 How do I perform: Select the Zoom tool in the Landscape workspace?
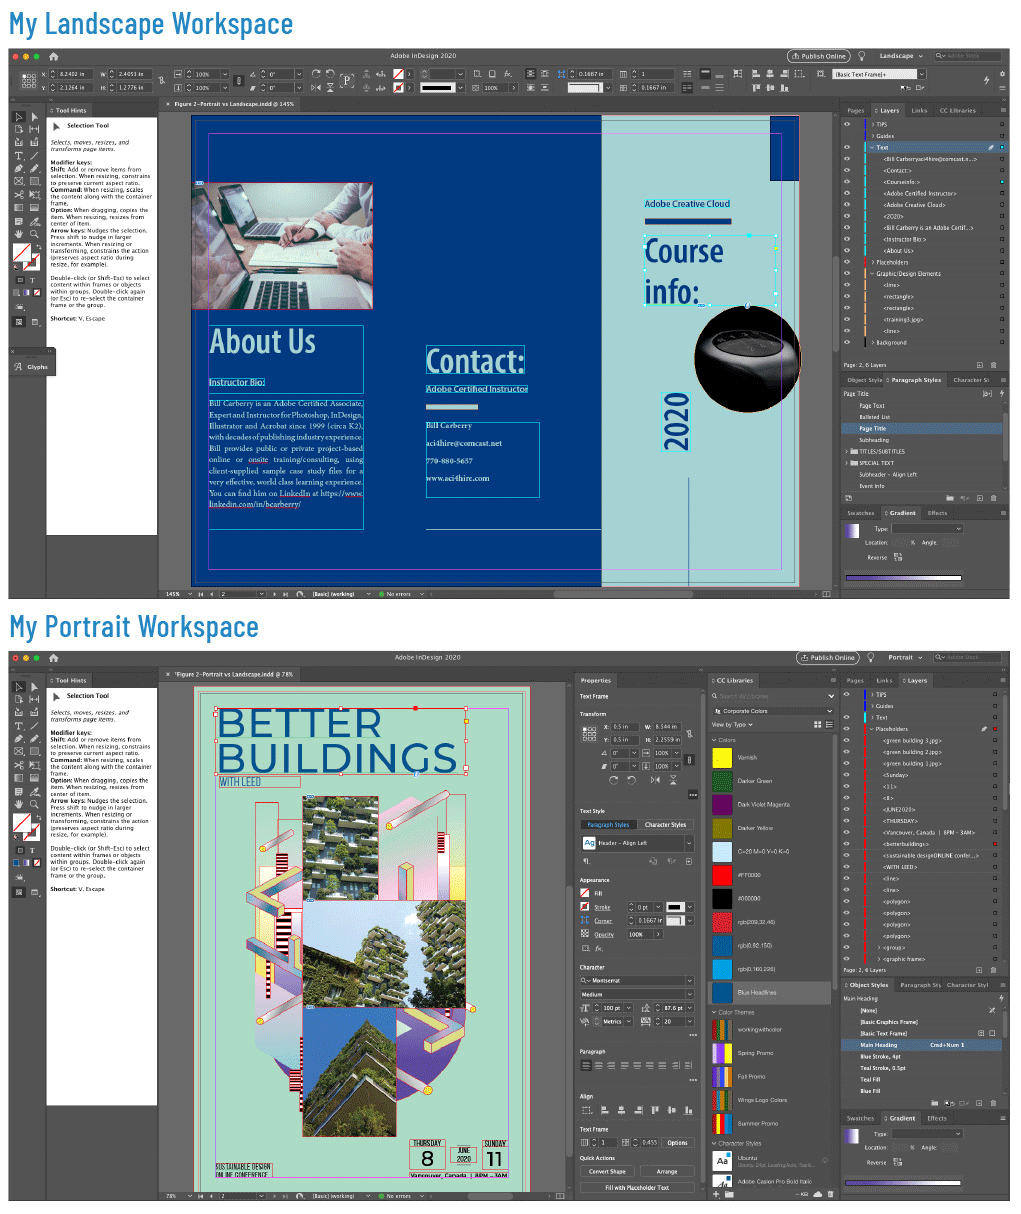(34, 234)
